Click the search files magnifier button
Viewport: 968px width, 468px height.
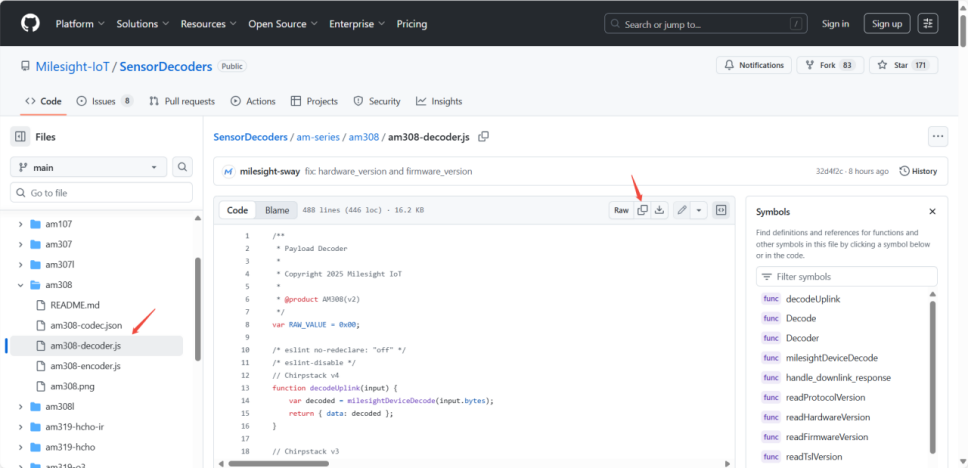[x=182, y=167]
